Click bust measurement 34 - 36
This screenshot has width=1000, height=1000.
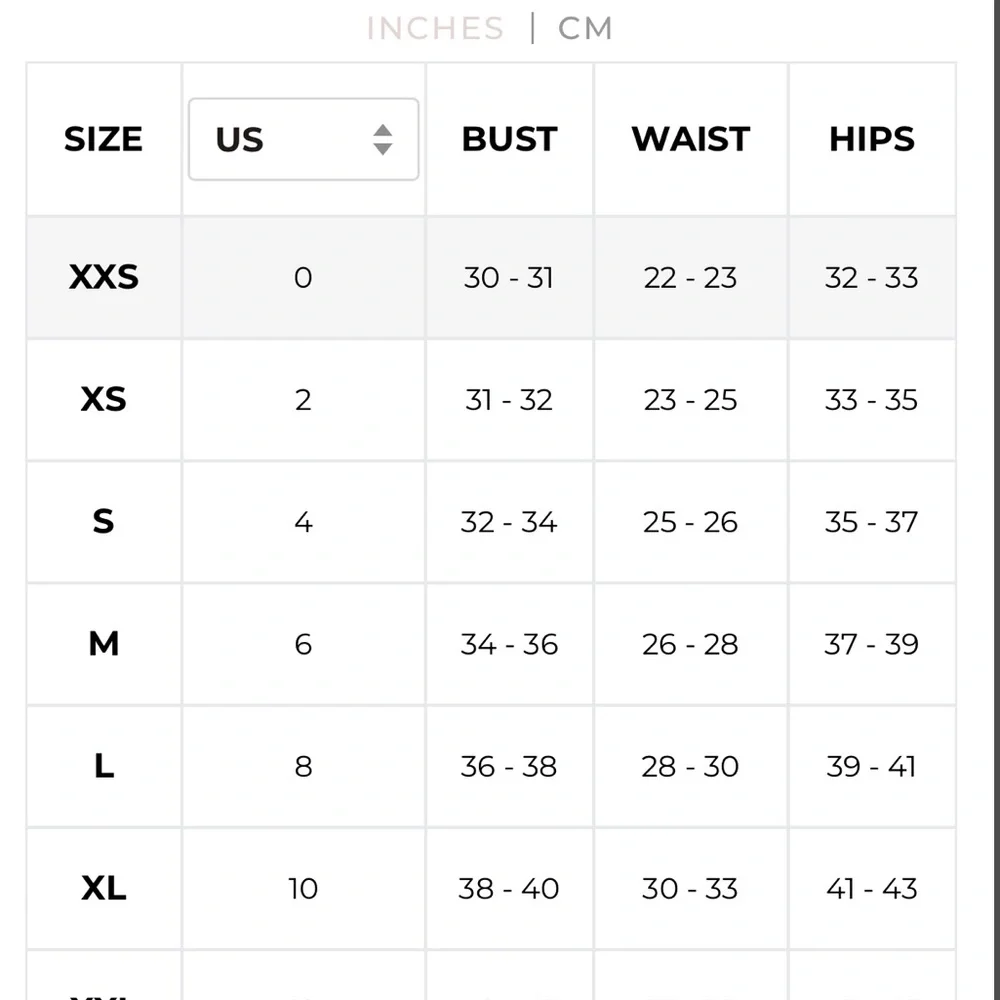[510, 644]
